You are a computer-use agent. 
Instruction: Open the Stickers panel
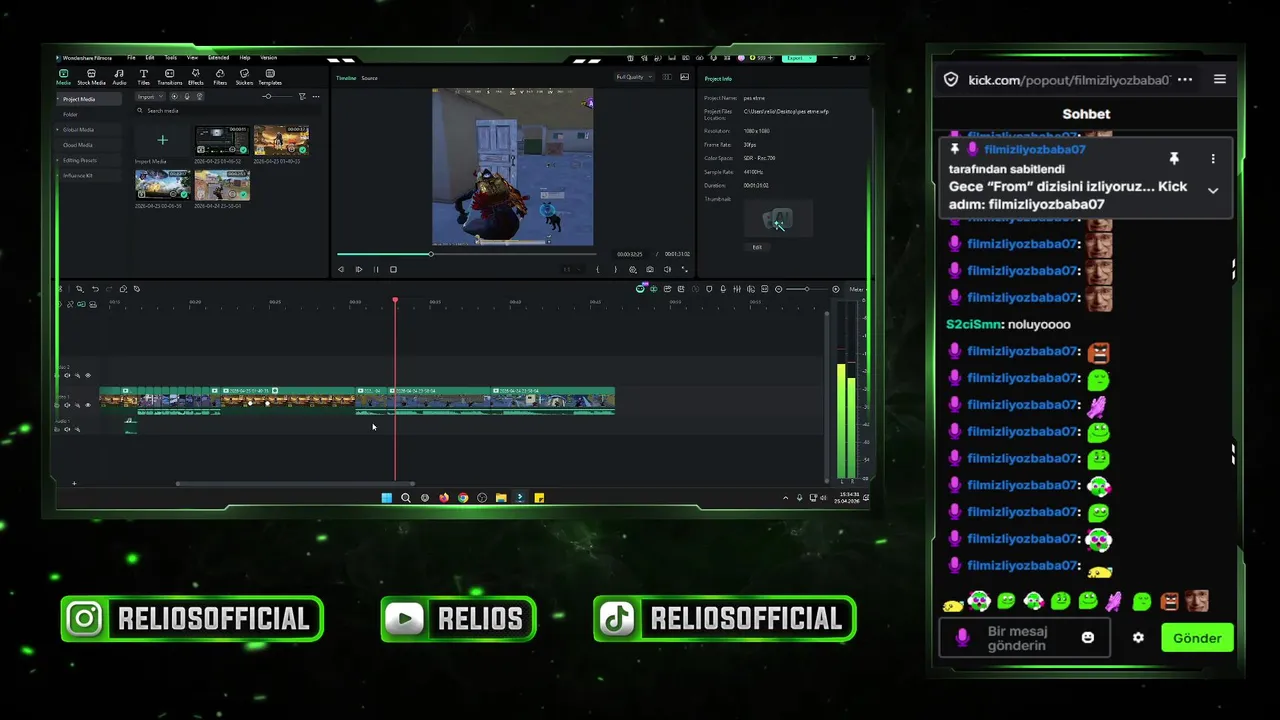pos(244,77)
